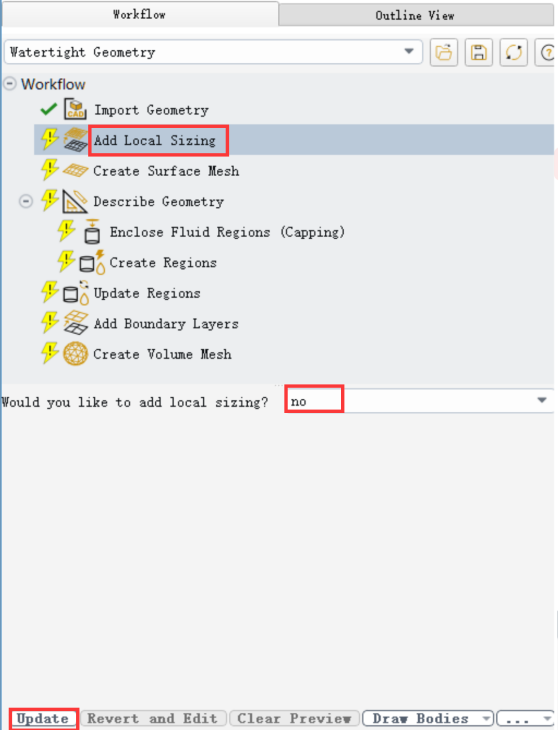The width and height of the screenshot is (558, 730).
Task: Click the Create Surface Mesh grid icon
Action: pyautogui.click(x=75, y=170)
